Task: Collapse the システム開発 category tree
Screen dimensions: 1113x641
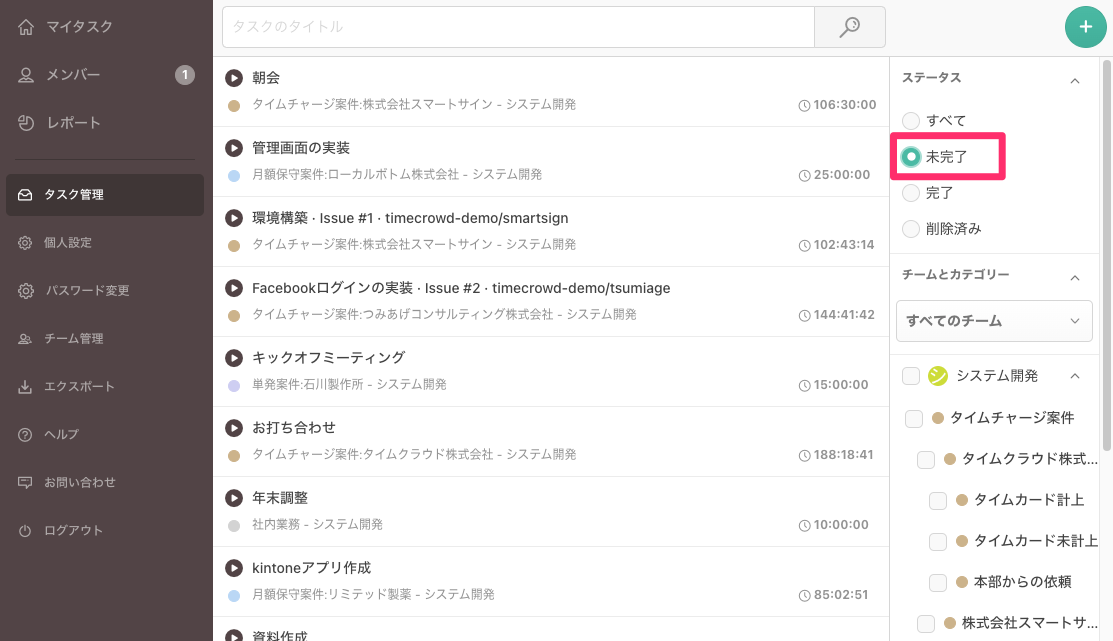Action: (x=1075, y=375)
